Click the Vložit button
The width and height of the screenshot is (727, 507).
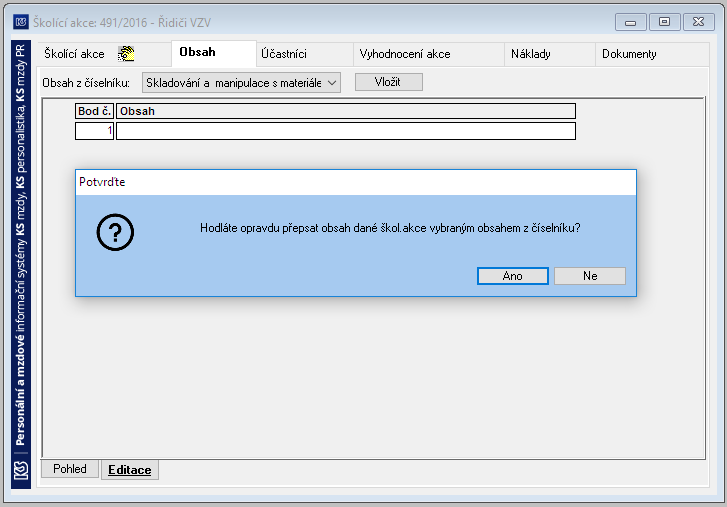[x=389, y=82]
